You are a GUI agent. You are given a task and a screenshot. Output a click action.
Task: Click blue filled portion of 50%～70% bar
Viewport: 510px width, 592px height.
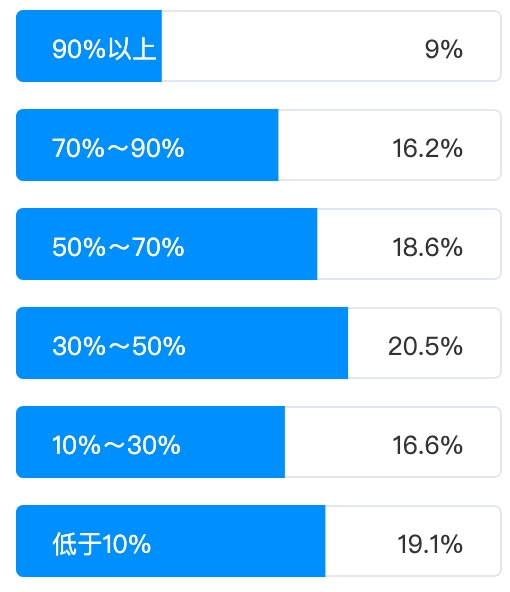(x=166, y=244)
